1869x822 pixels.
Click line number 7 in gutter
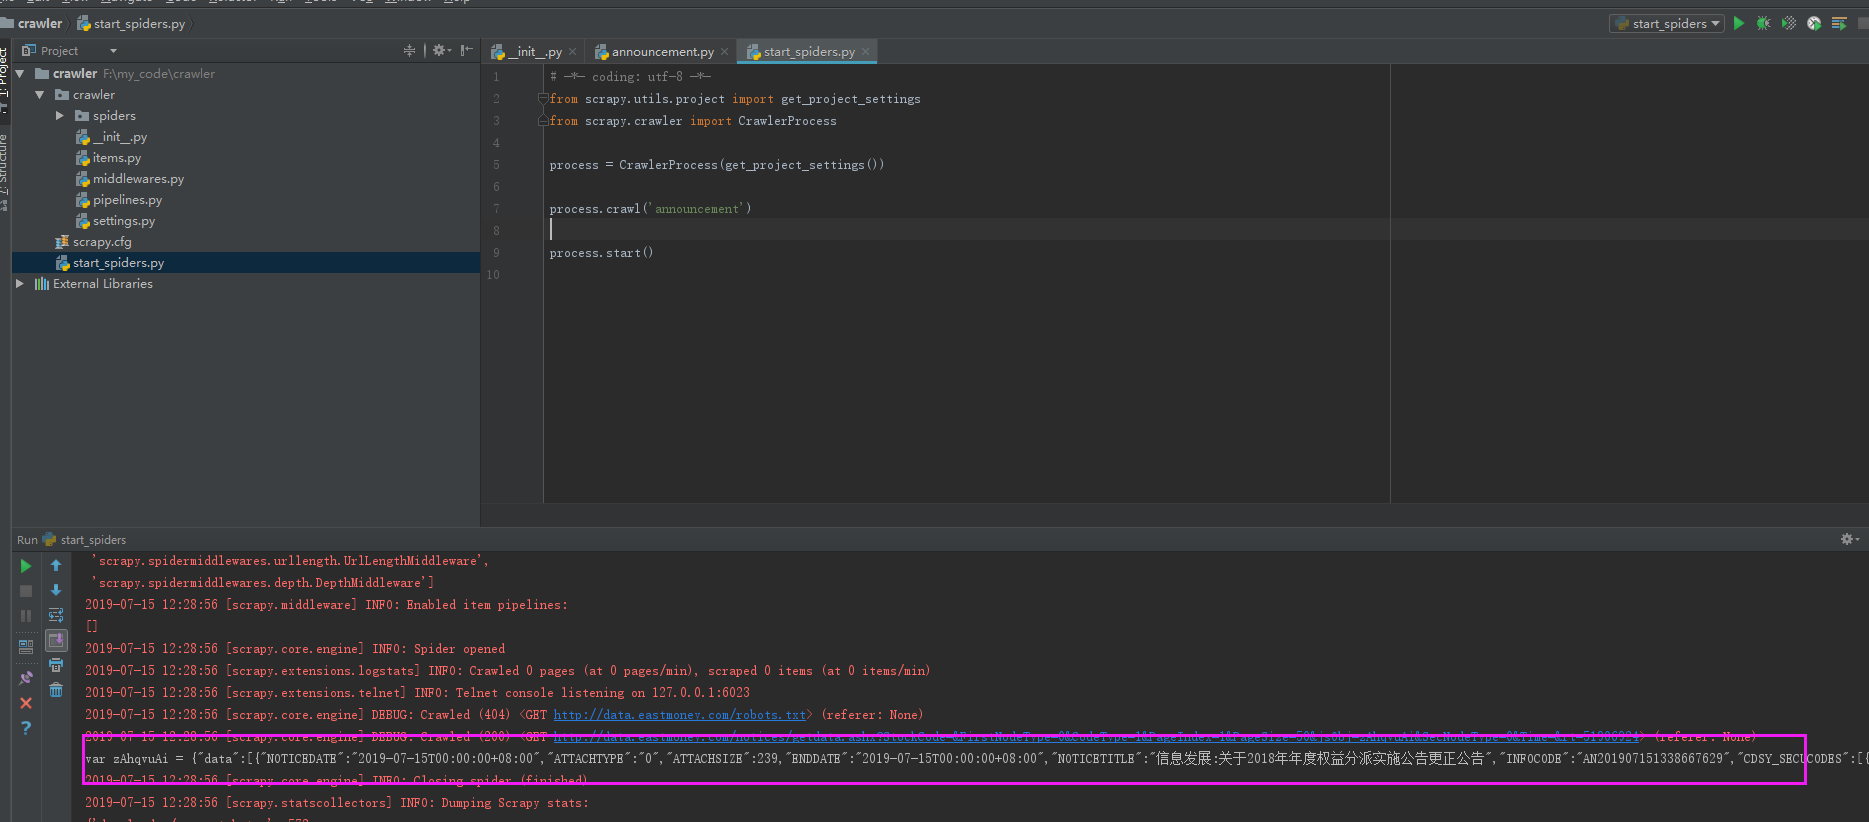[x=496, y=209]
